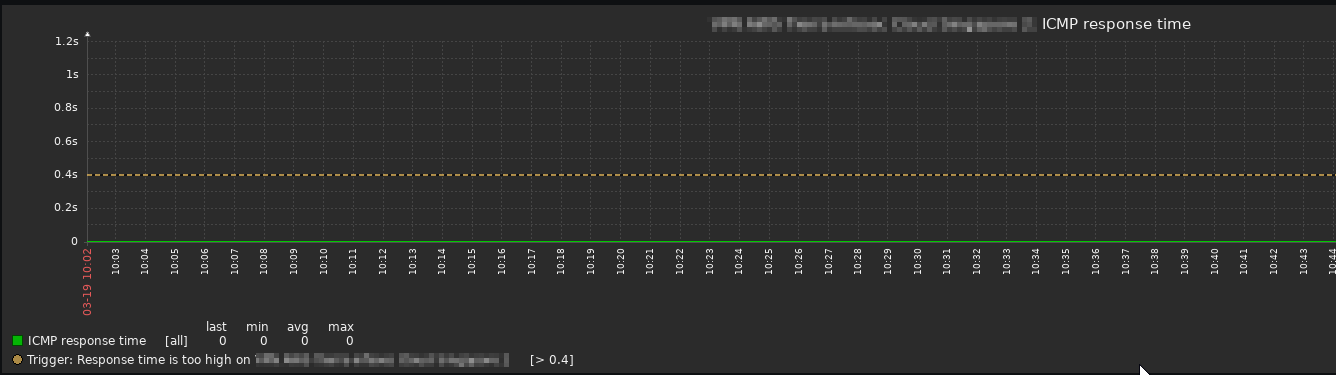Click the 1s label on the y-axis

(72, 74)
